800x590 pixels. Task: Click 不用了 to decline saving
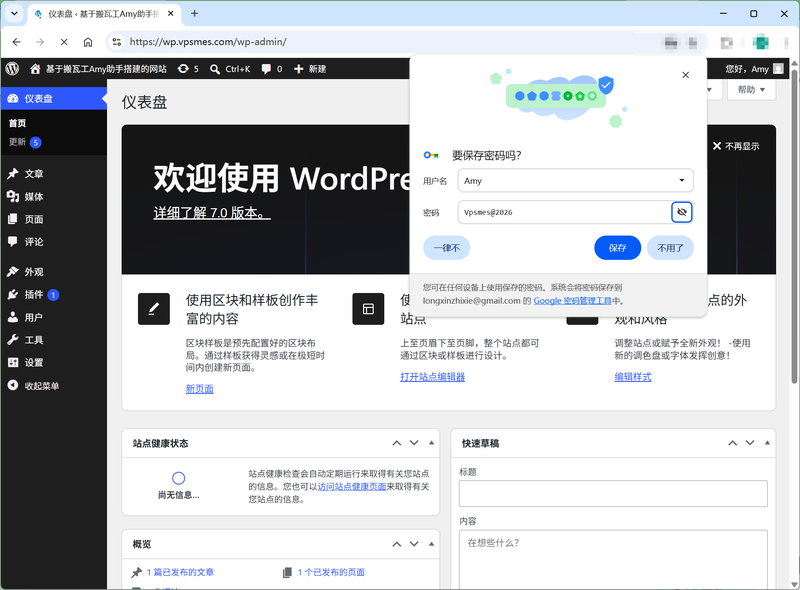coord(670,248)
